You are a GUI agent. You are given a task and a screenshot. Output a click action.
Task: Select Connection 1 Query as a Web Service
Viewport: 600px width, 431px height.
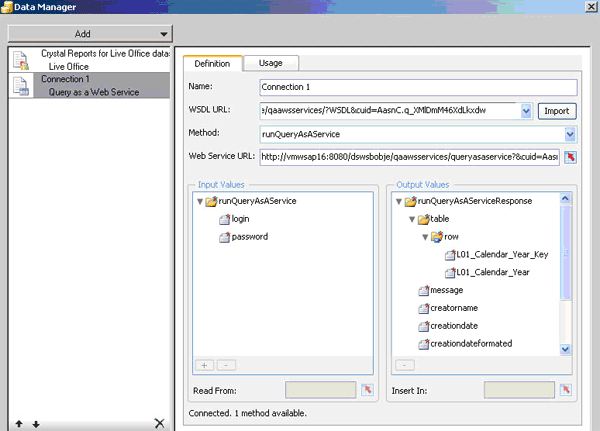88,85
